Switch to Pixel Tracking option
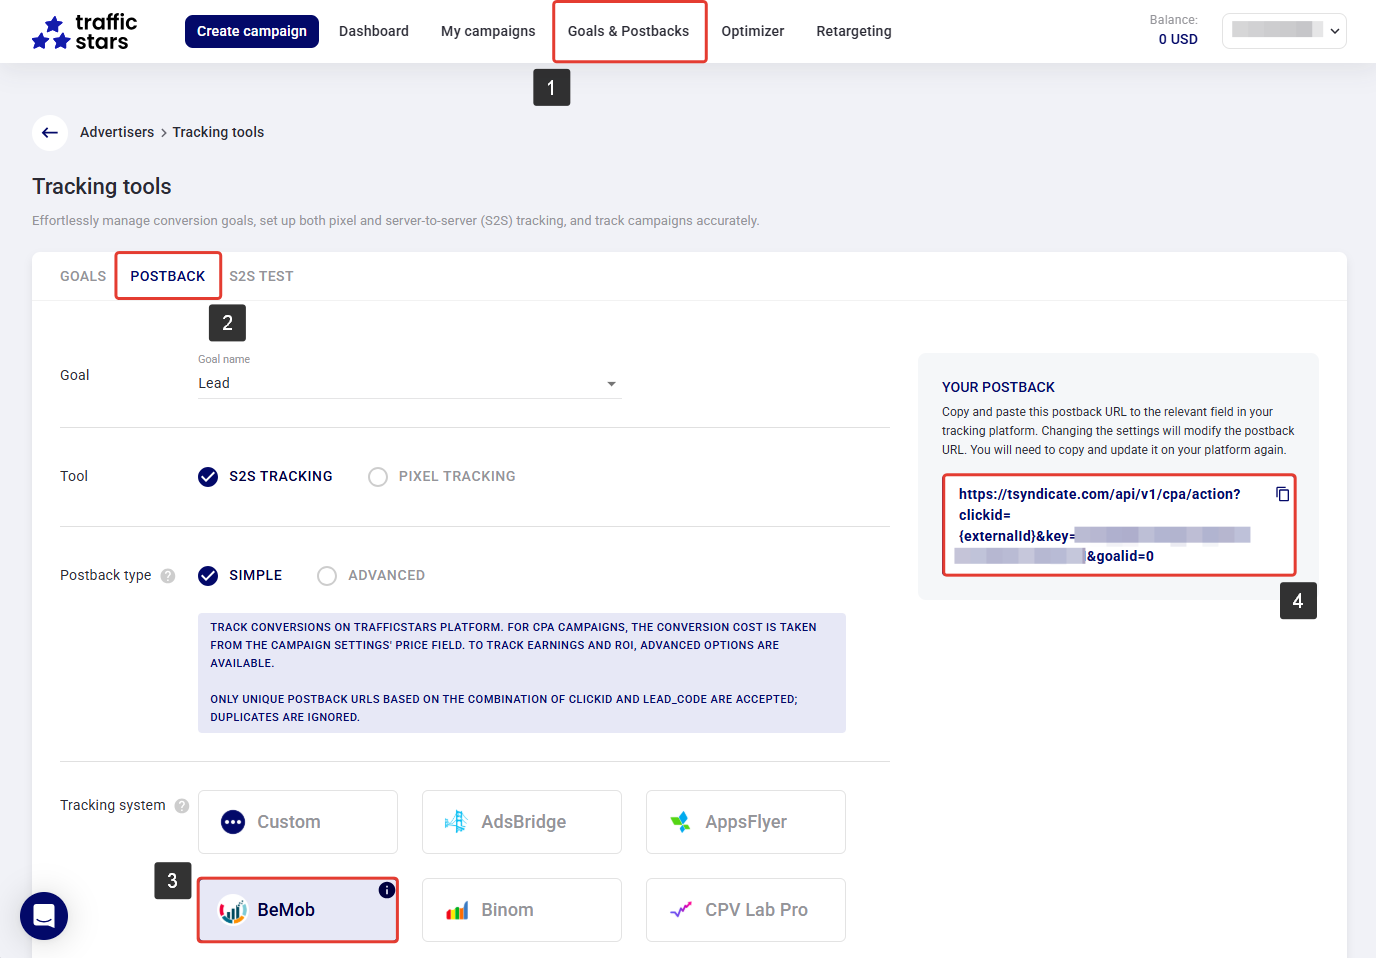The image size is (1376, 958). tap(378, 477)
